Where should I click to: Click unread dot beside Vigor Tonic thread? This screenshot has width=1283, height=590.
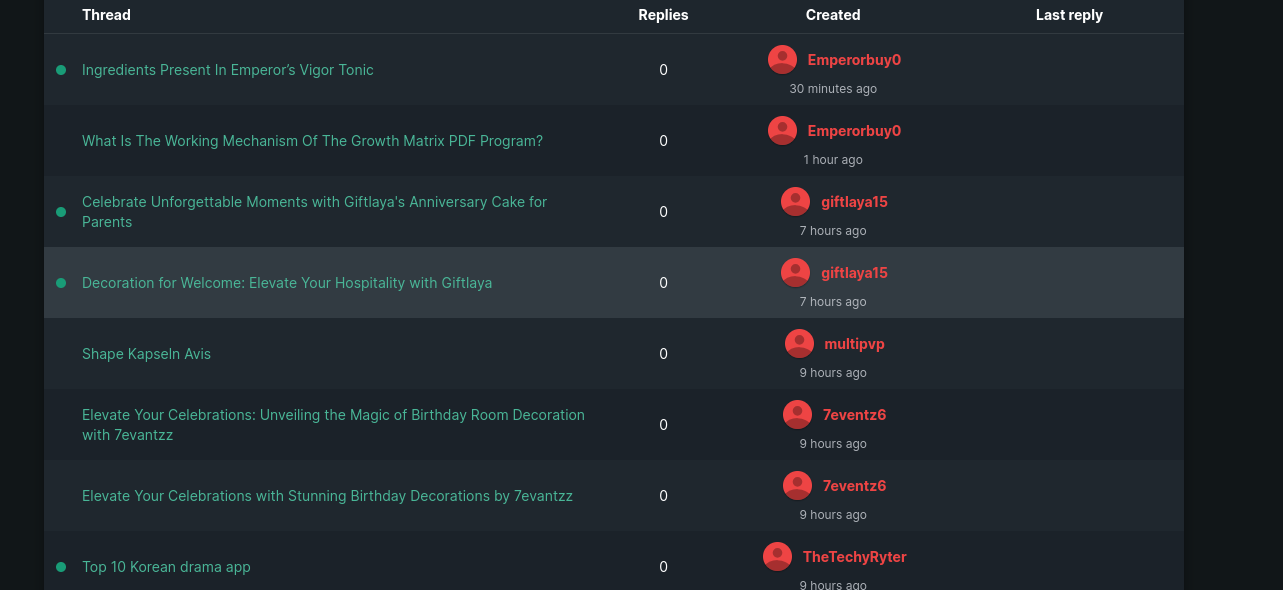click(x=61, y=70)
